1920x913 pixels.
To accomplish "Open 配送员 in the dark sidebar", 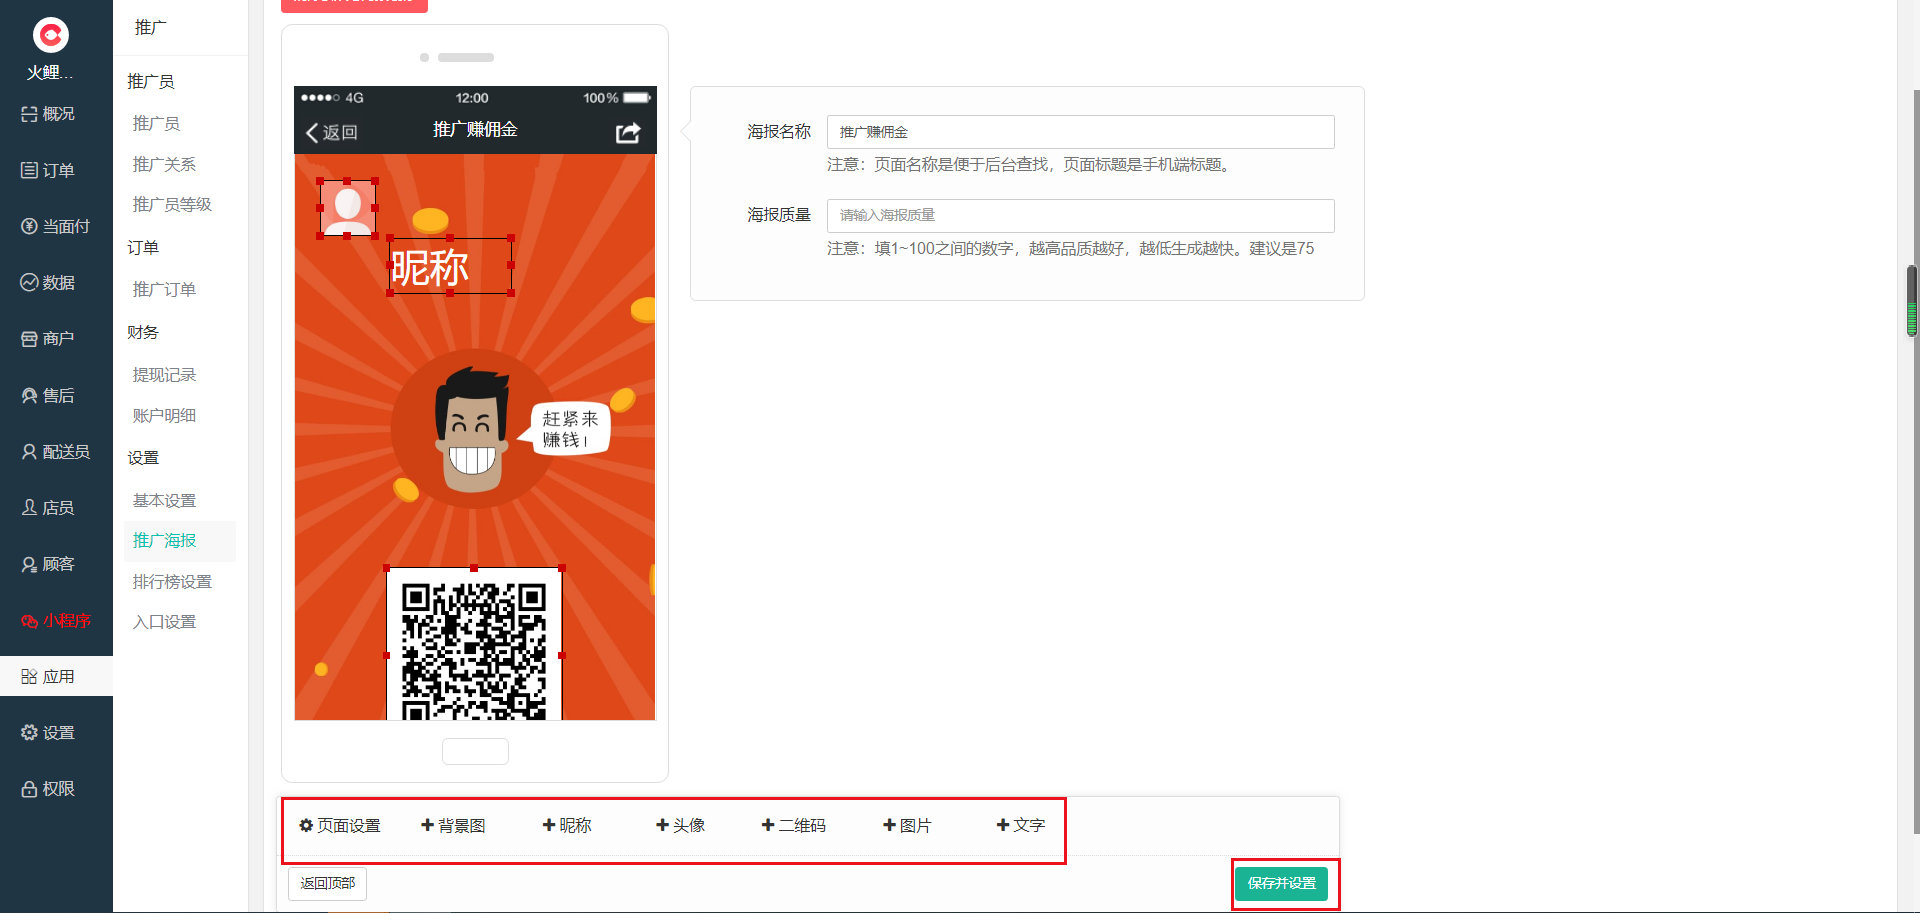I will [x=55, y=451].
